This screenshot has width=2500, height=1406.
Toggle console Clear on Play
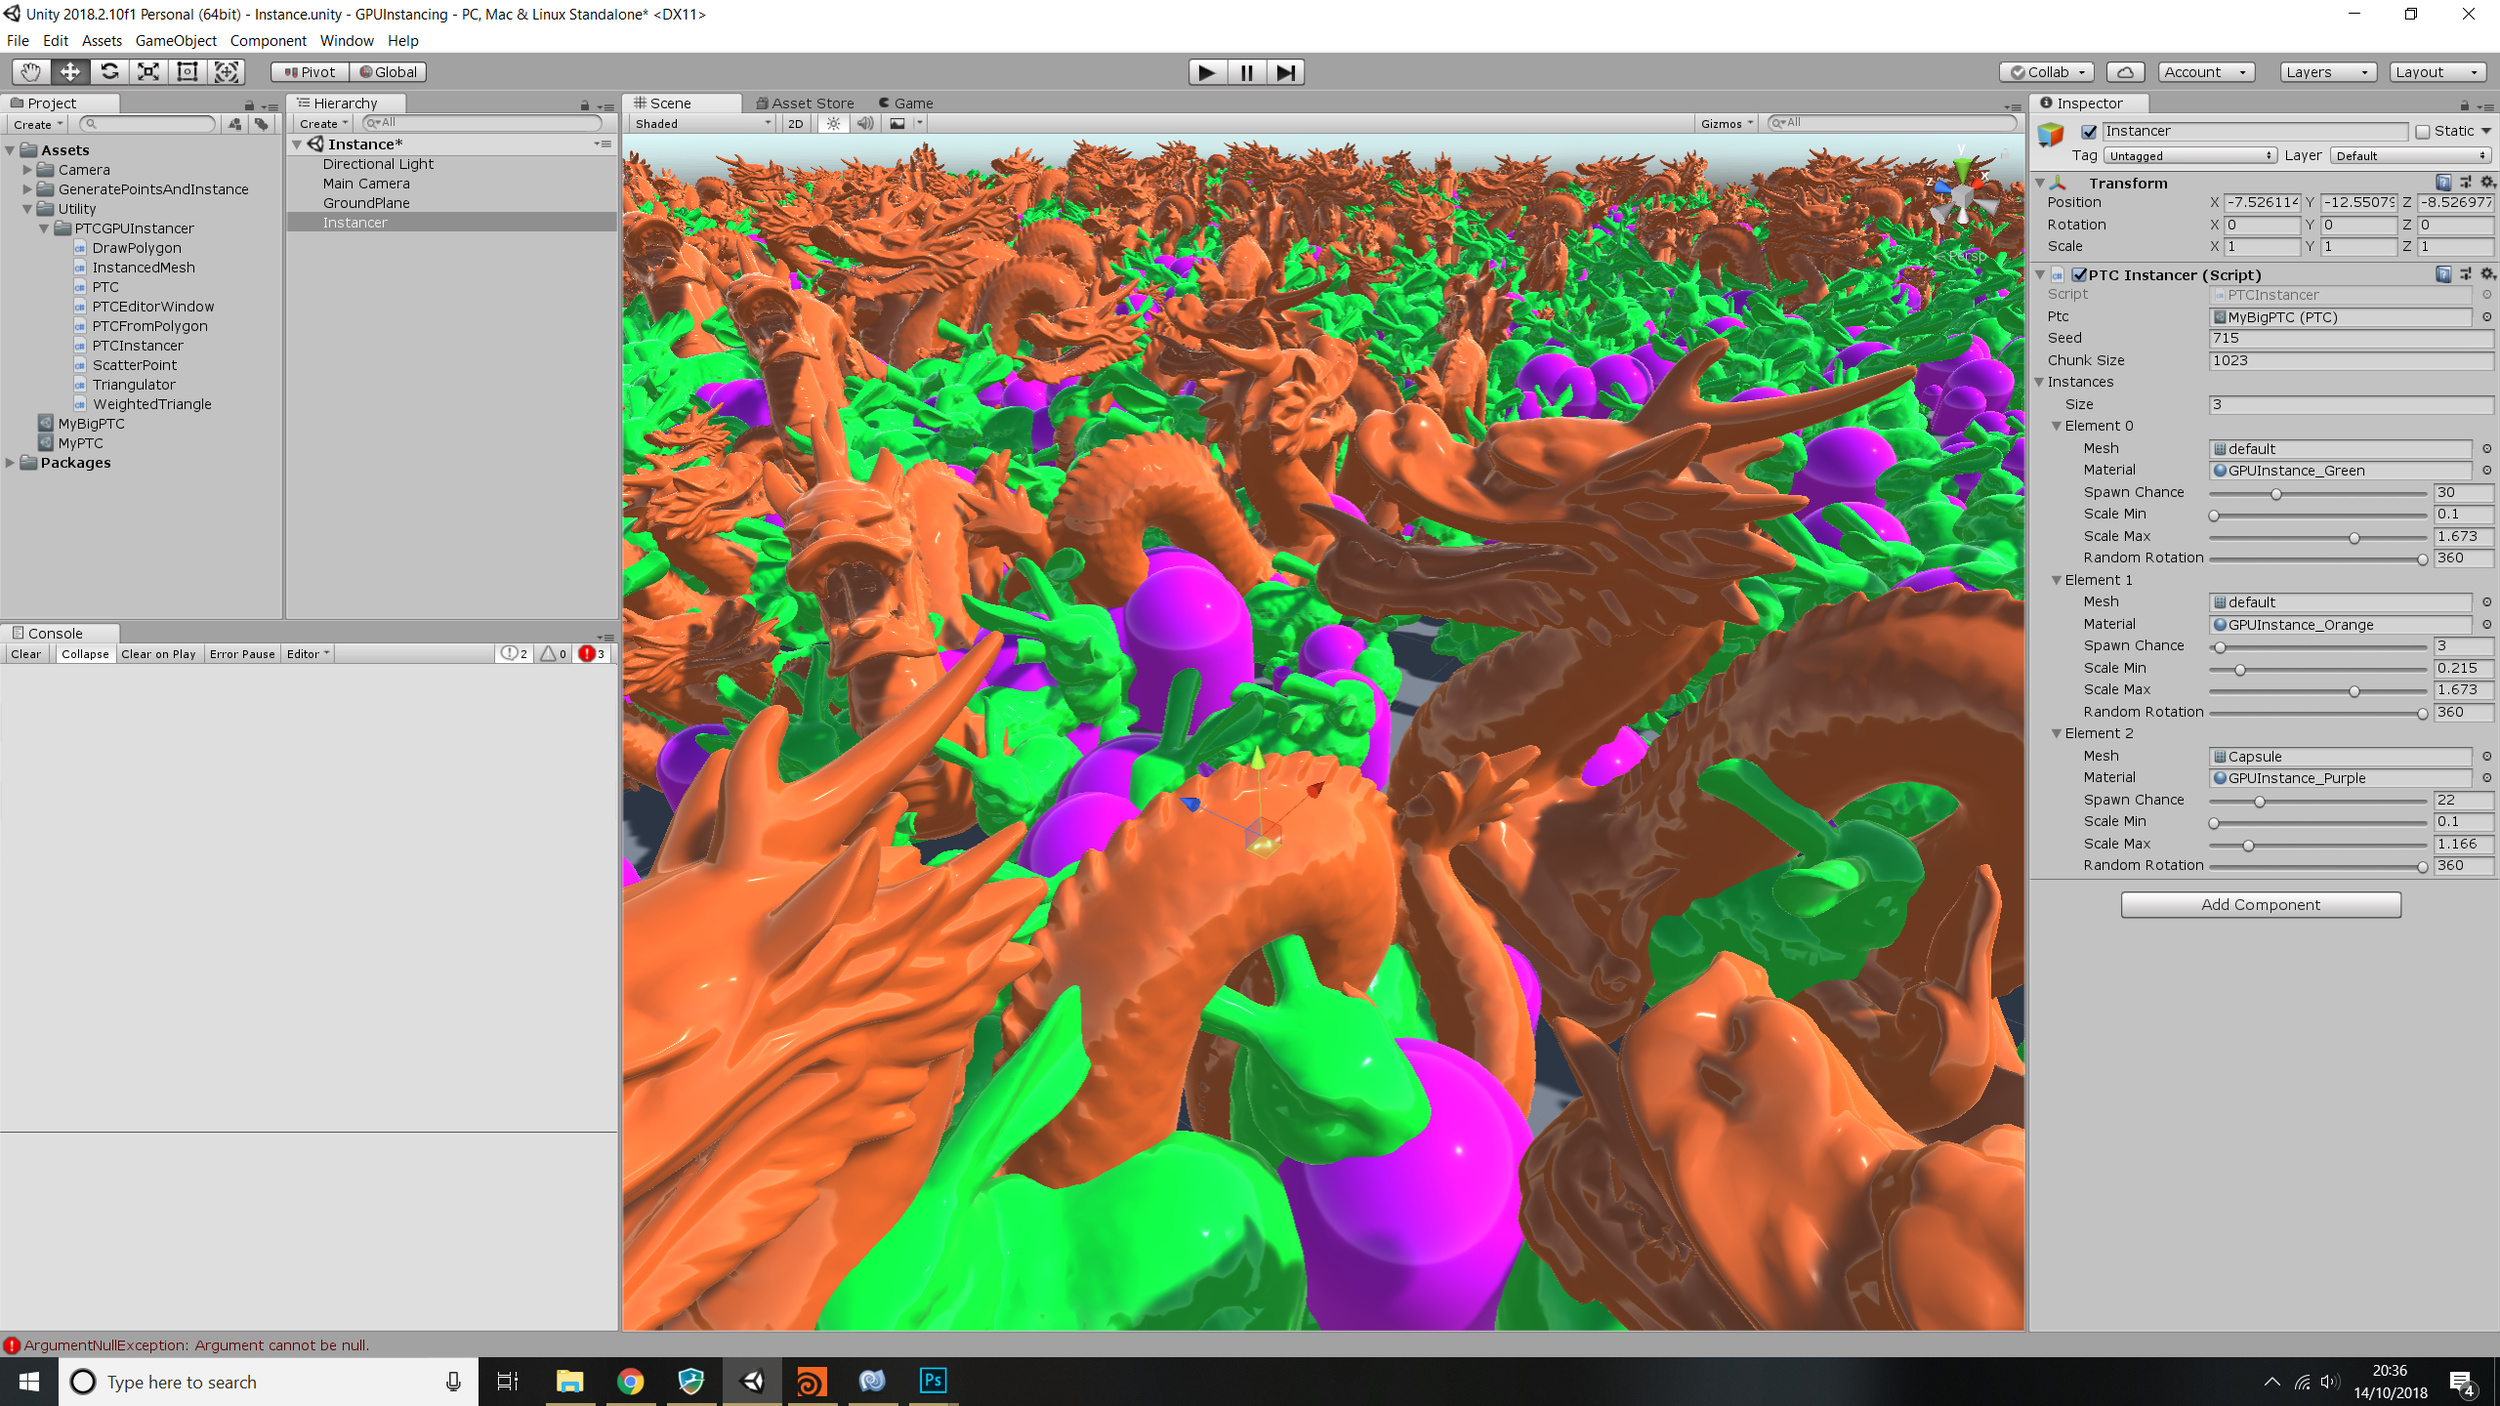click(158, 654)
